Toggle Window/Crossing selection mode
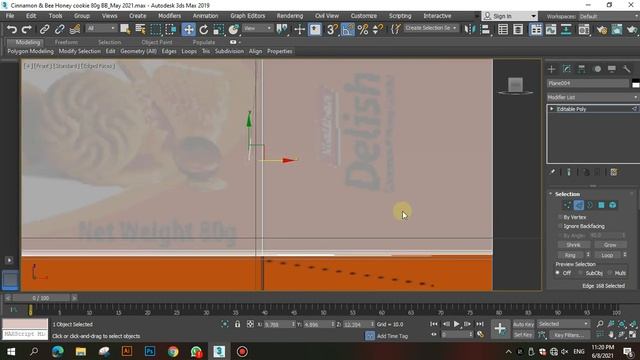This screenshot has height=360, width=640. 171,29
